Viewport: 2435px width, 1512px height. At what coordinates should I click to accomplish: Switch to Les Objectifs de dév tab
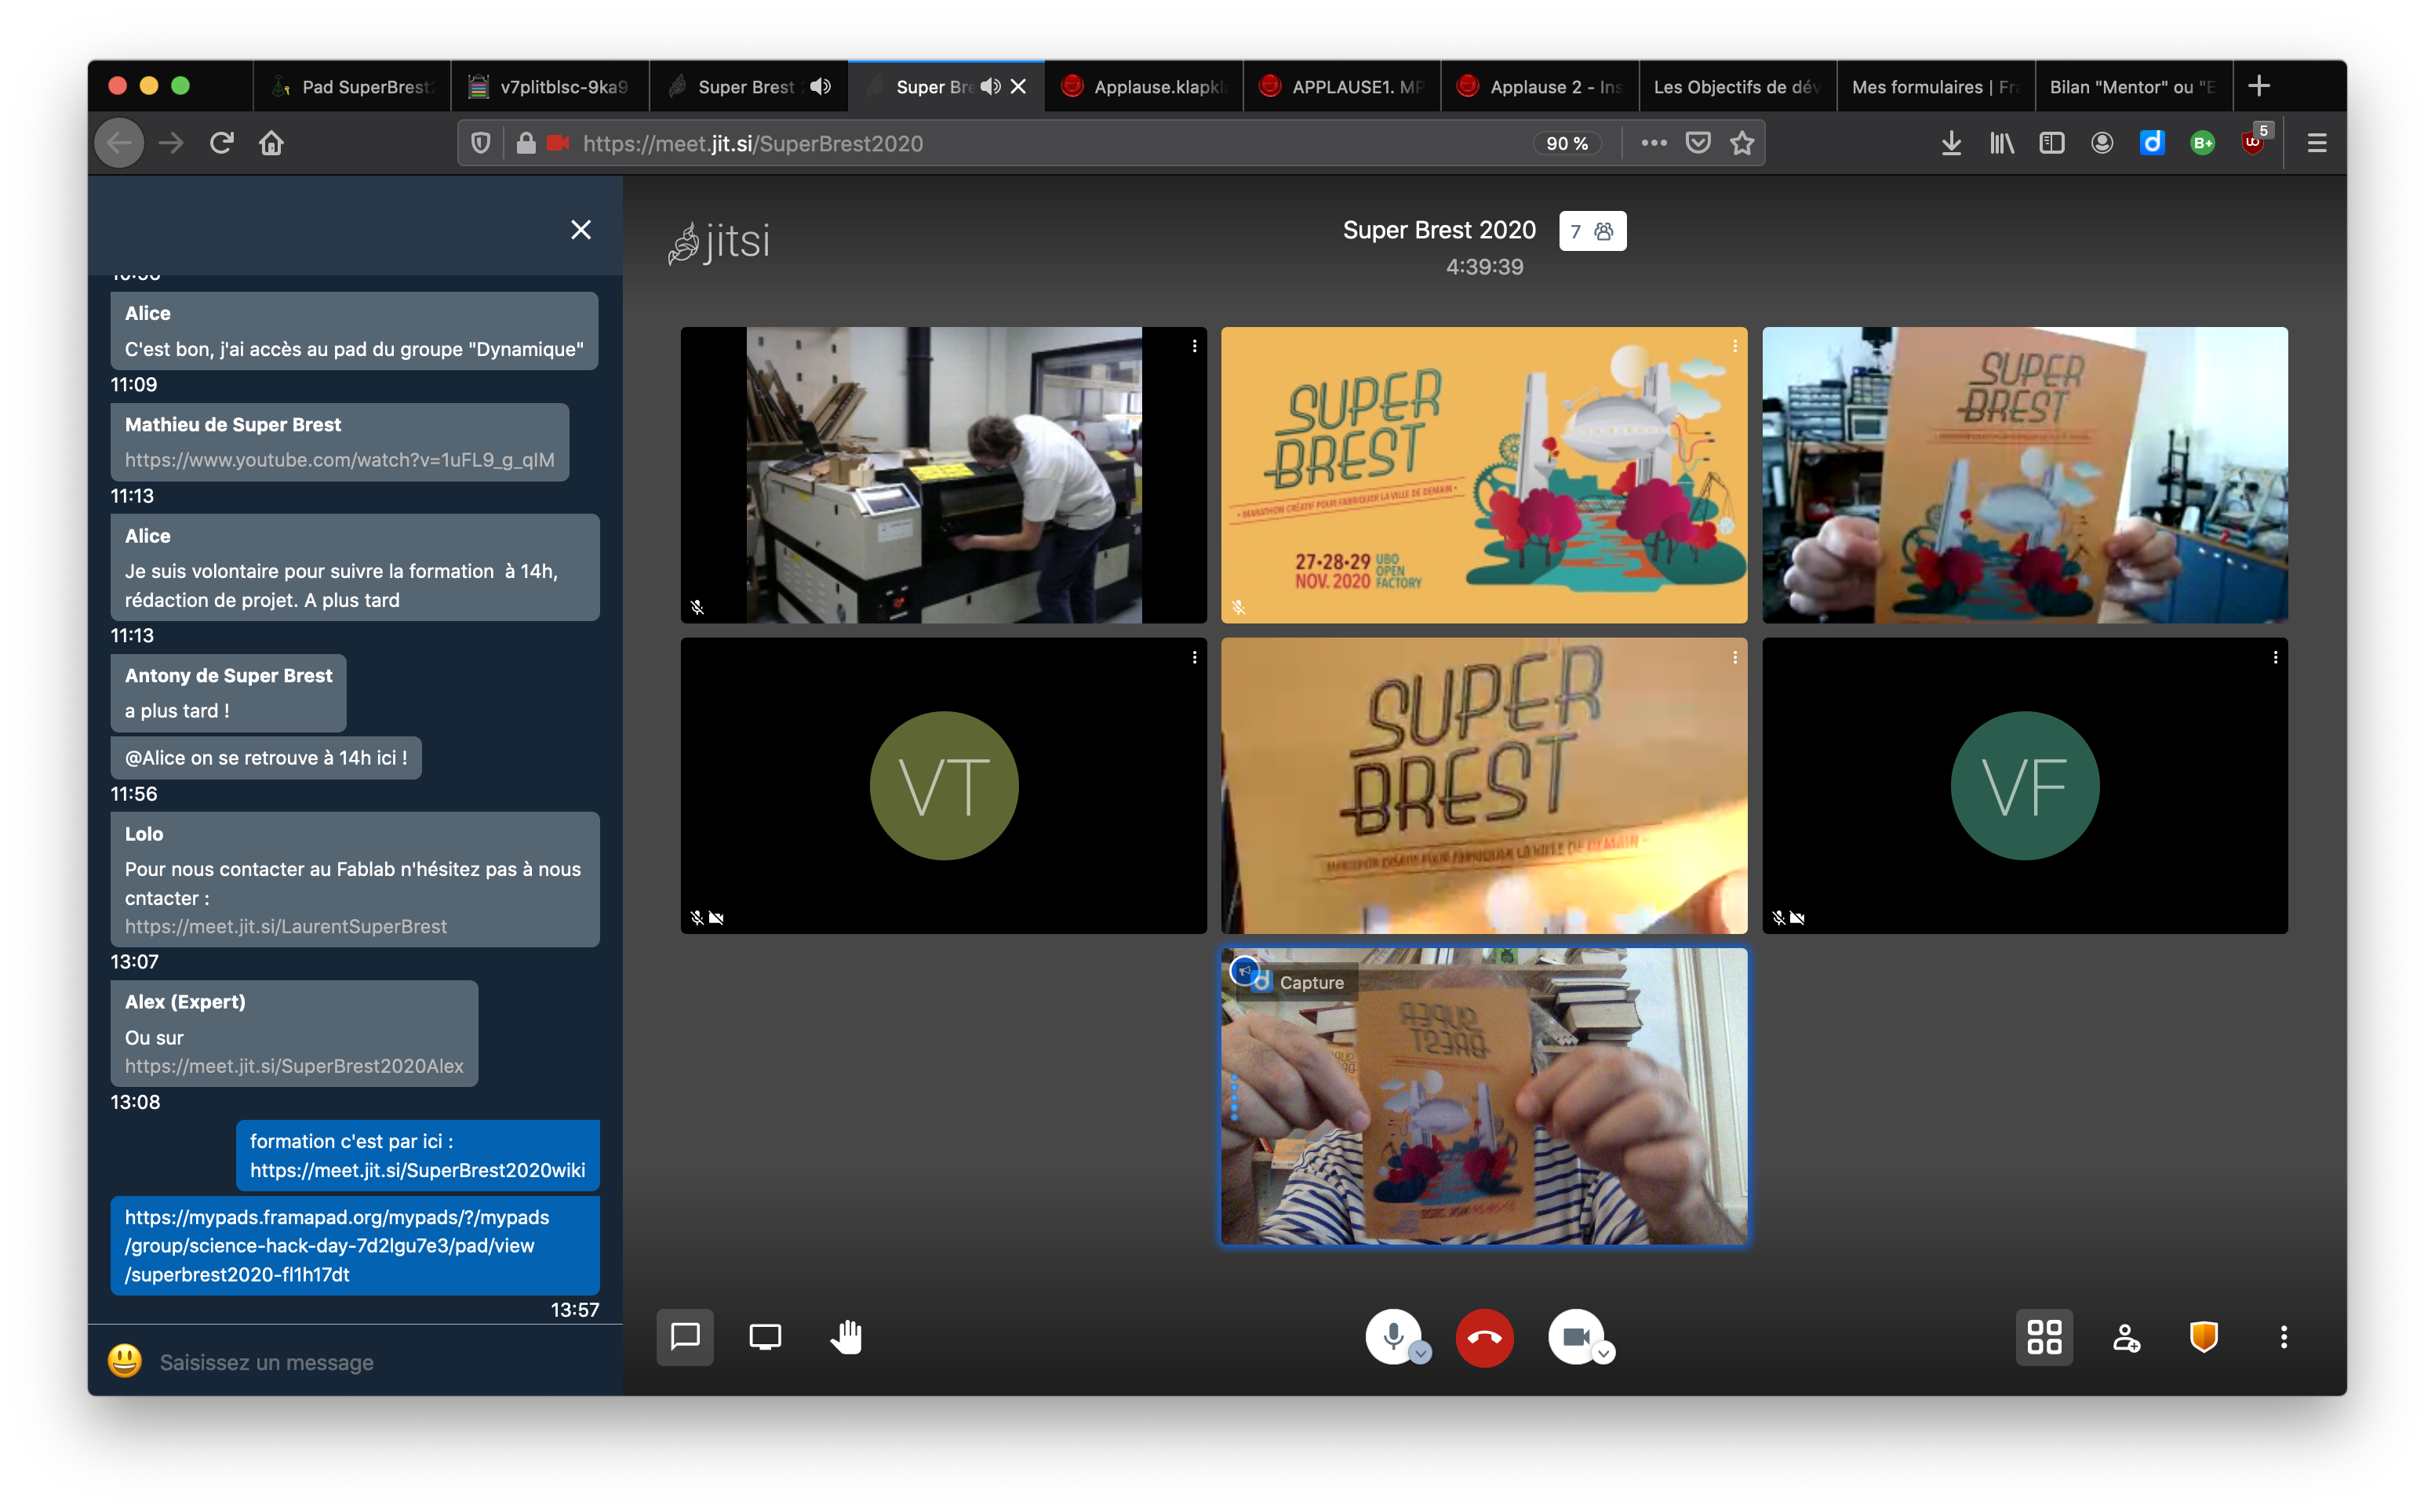point(1738,87)
